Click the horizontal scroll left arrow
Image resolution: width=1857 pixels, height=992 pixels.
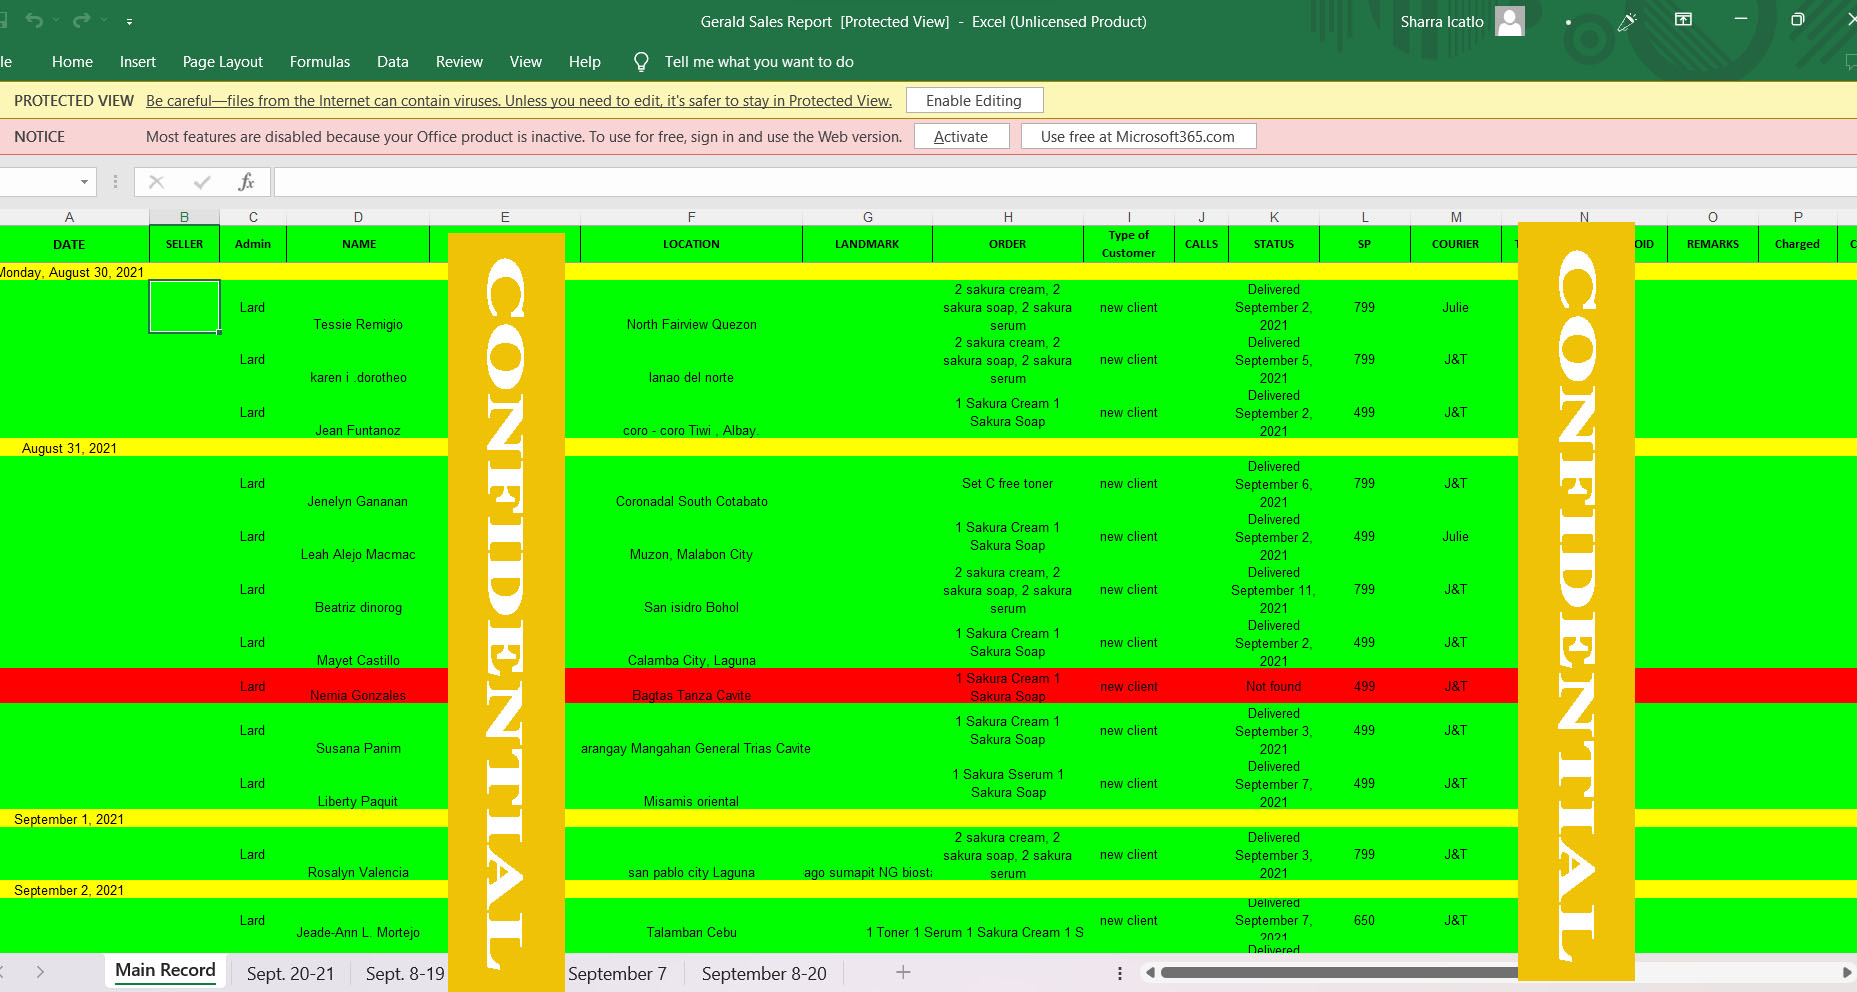(1150, 972)
